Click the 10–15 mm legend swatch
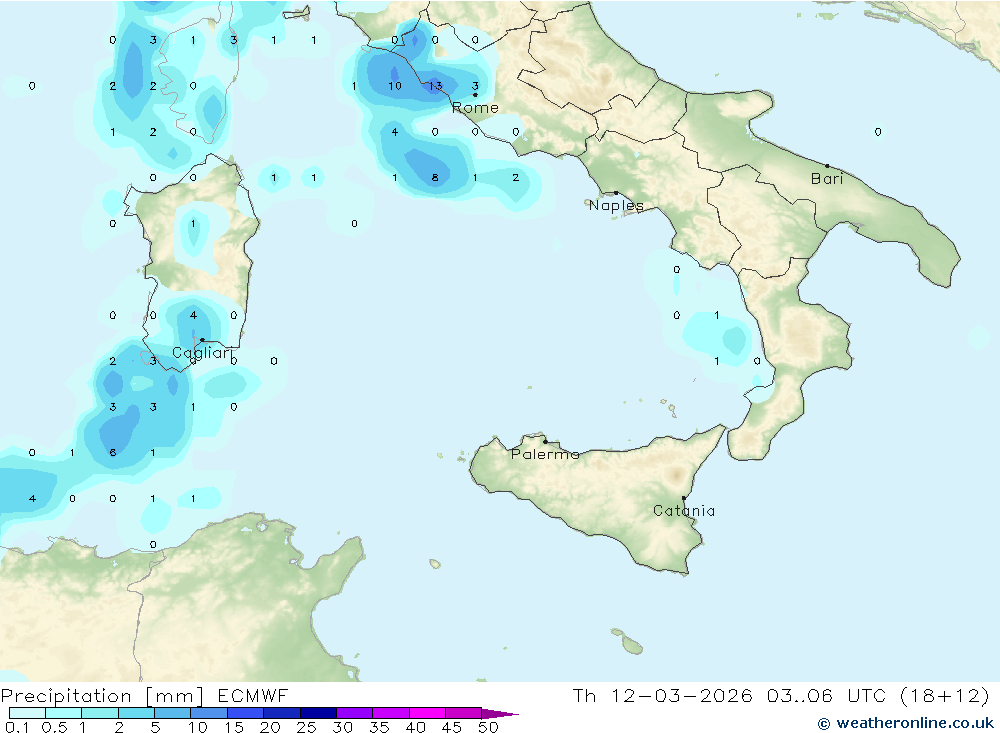Image resolution: width=1000 pixels, height=733 pixels. 209,713
